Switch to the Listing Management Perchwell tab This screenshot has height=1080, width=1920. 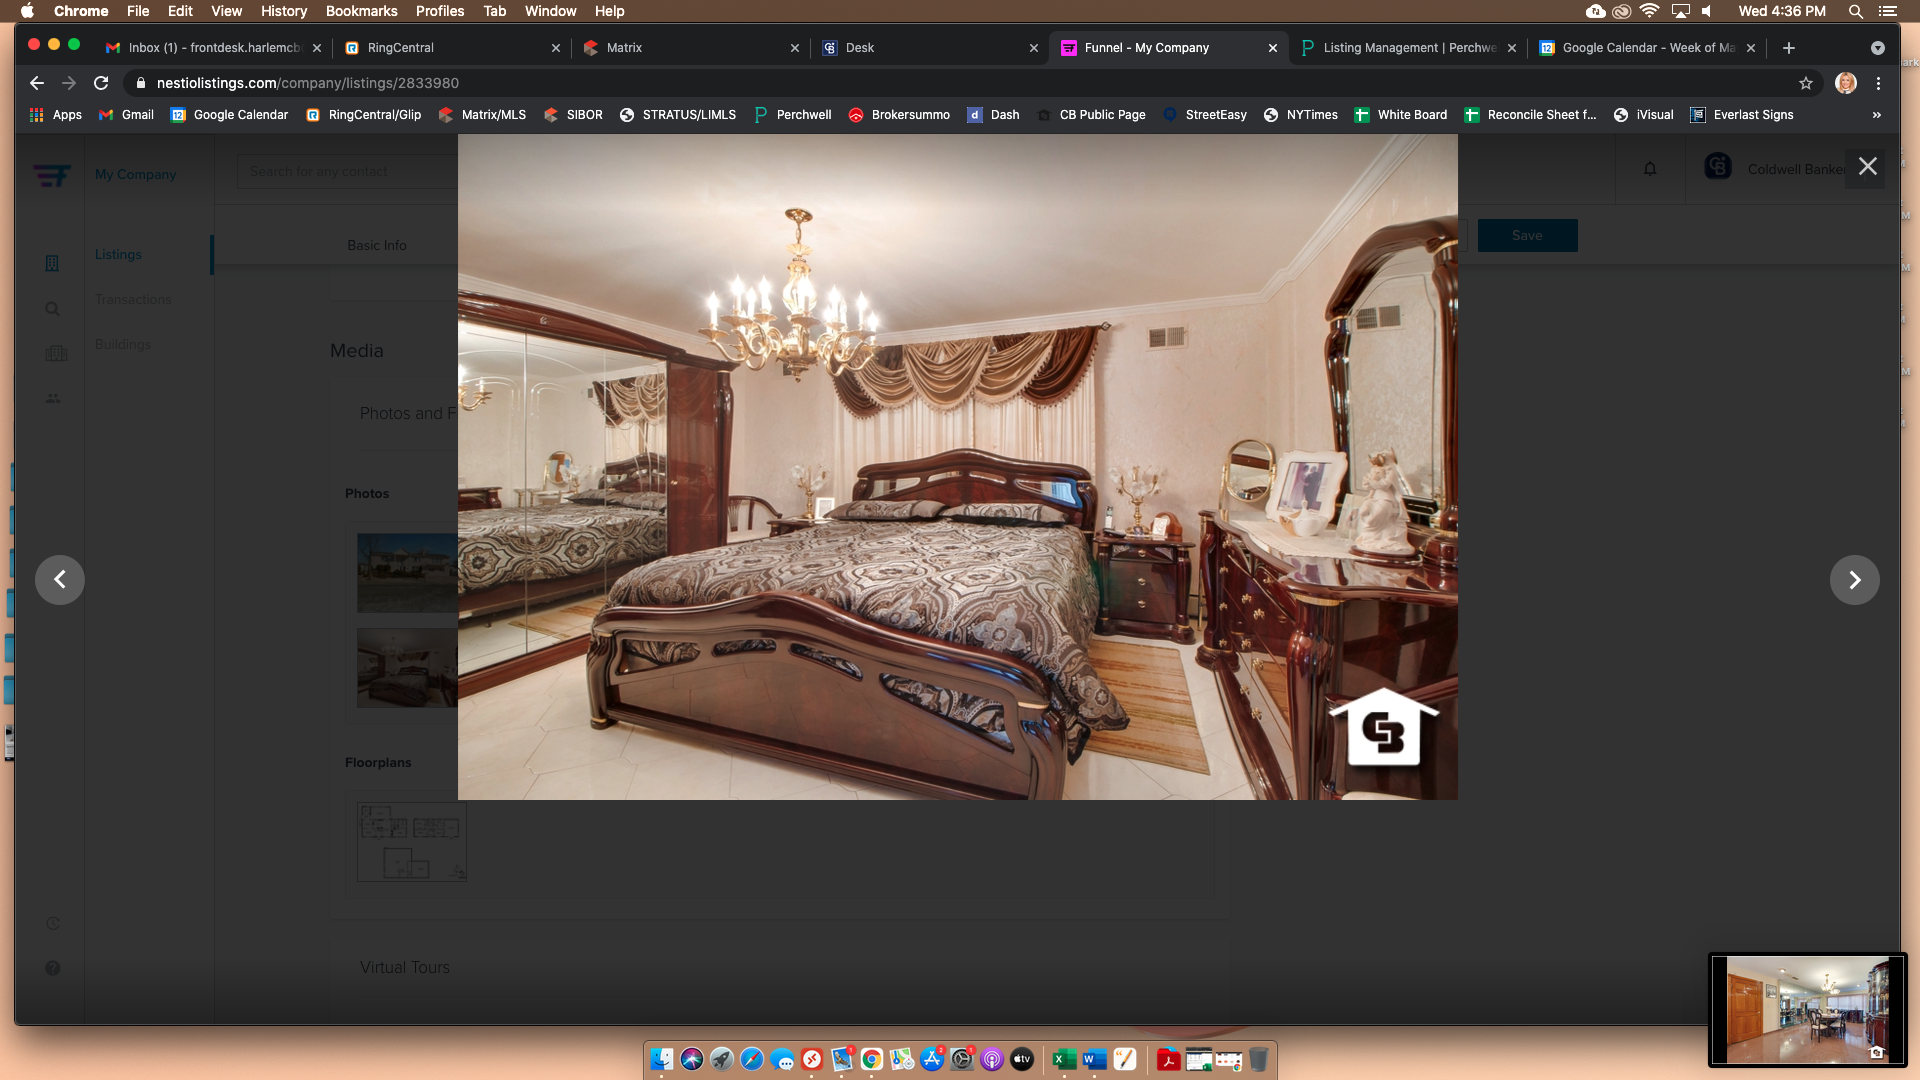pos(1408,48)
